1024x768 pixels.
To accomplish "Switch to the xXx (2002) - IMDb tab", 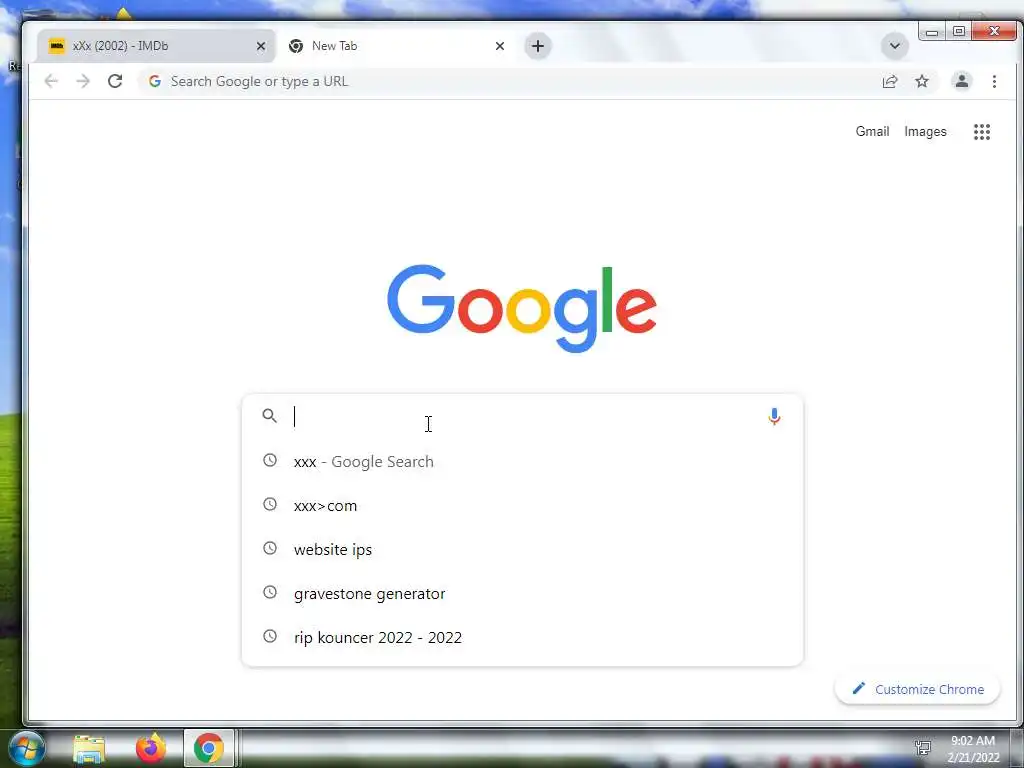I will [x=157, y=46].
